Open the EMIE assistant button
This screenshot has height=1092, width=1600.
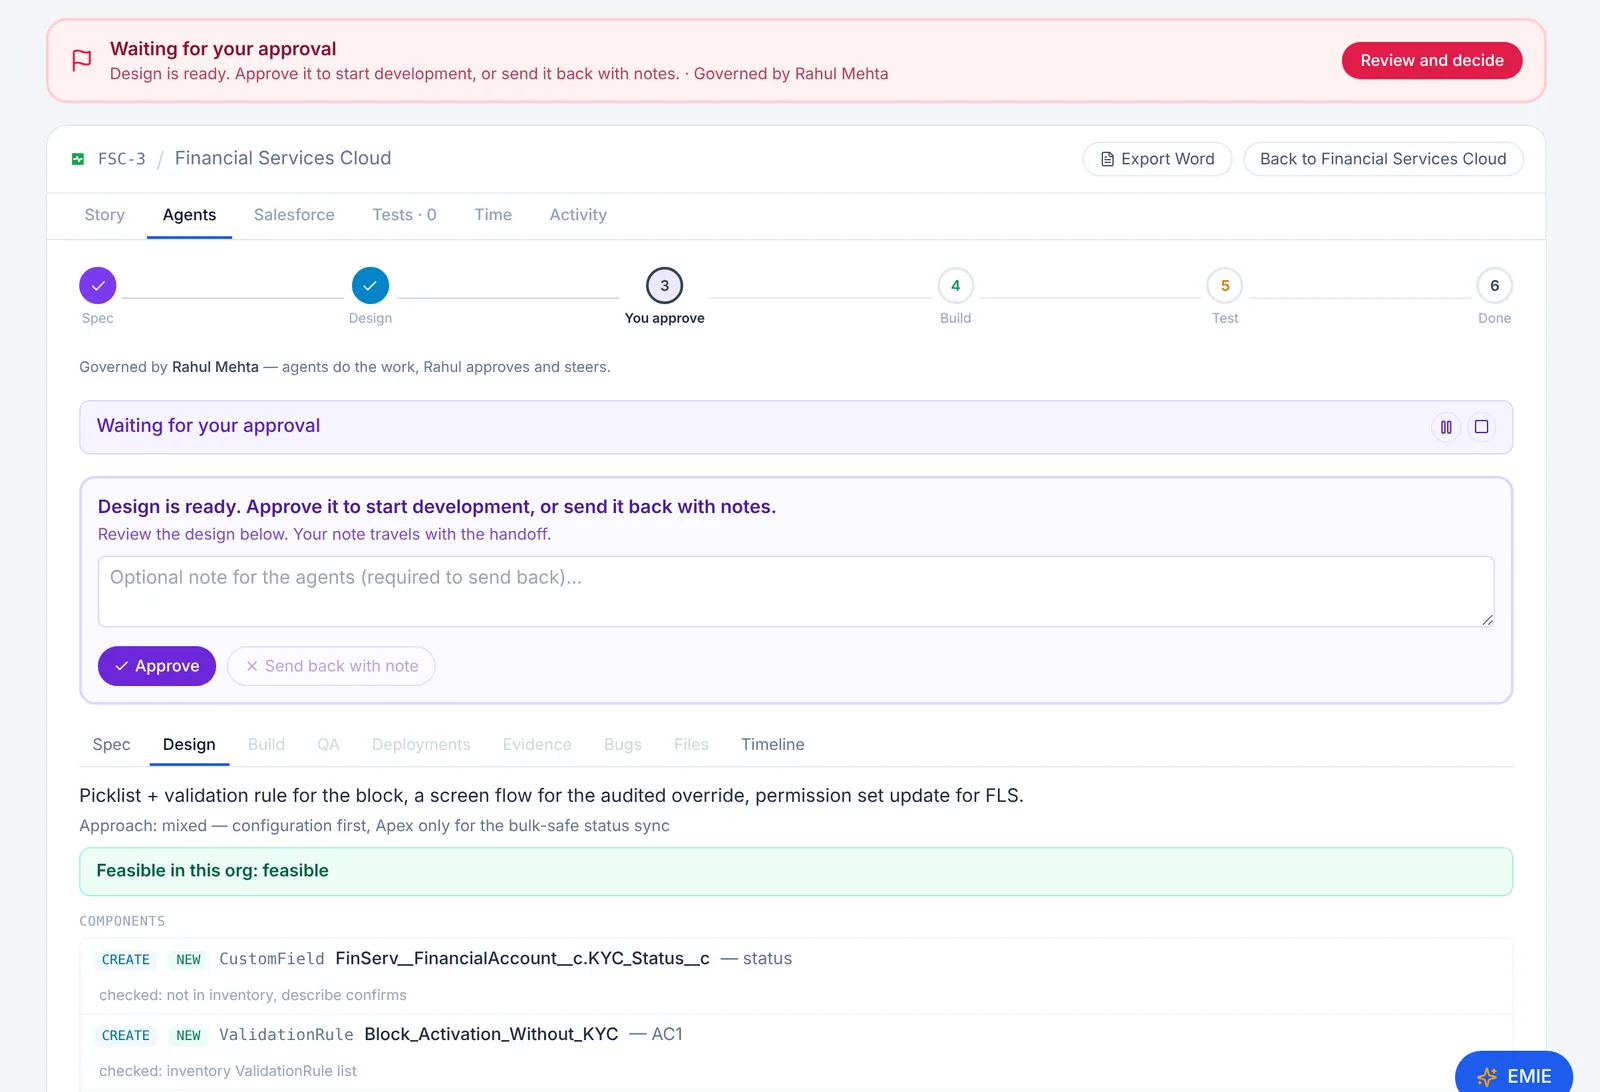coord(1514,1076)
